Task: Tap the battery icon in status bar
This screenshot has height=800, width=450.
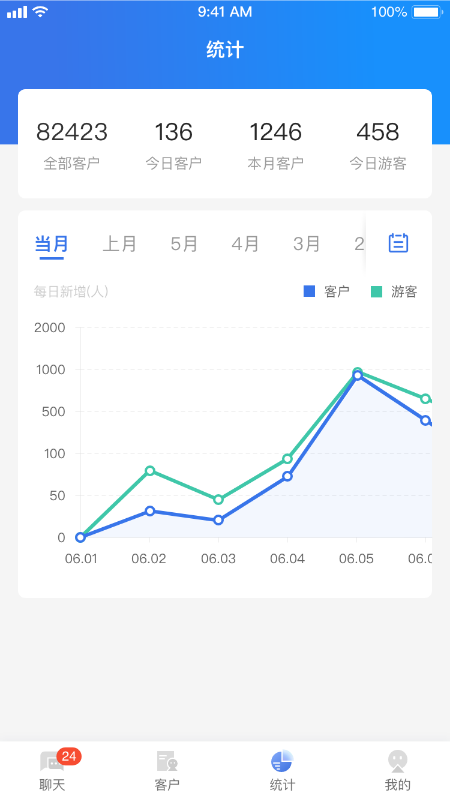Action: 428,12
